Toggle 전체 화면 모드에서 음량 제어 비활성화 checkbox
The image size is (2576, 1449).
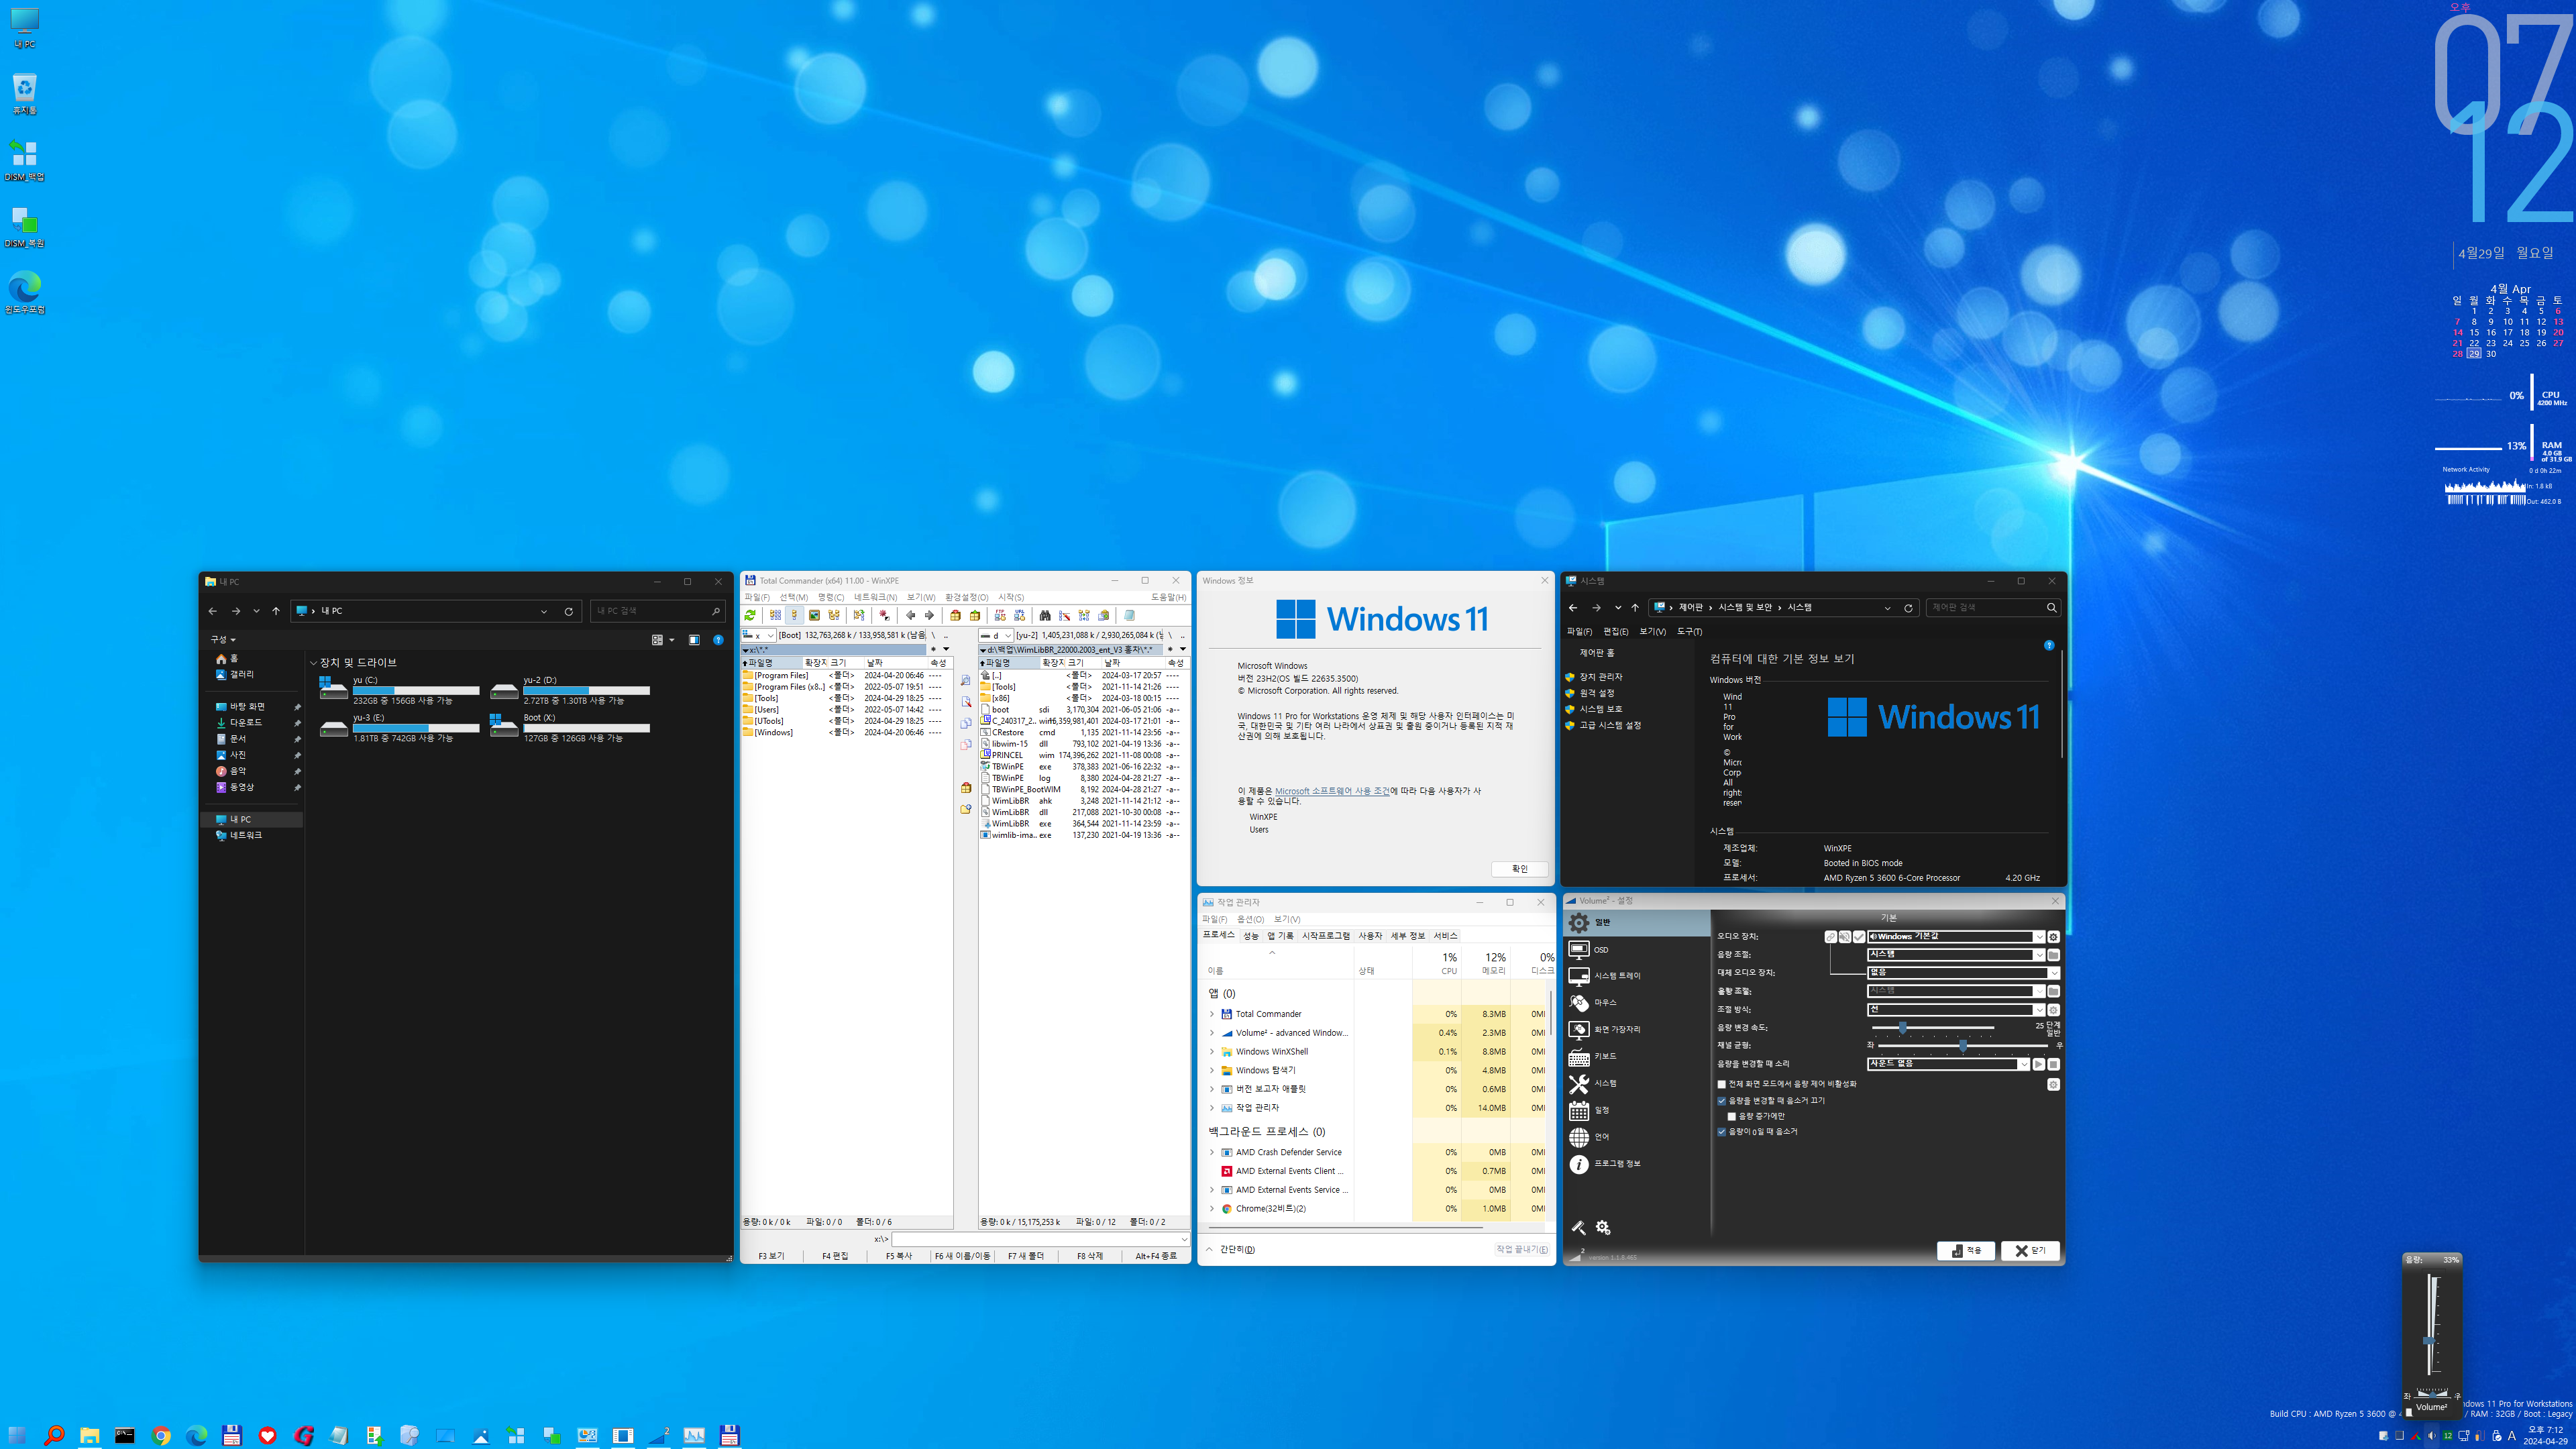point(1722,1084)
